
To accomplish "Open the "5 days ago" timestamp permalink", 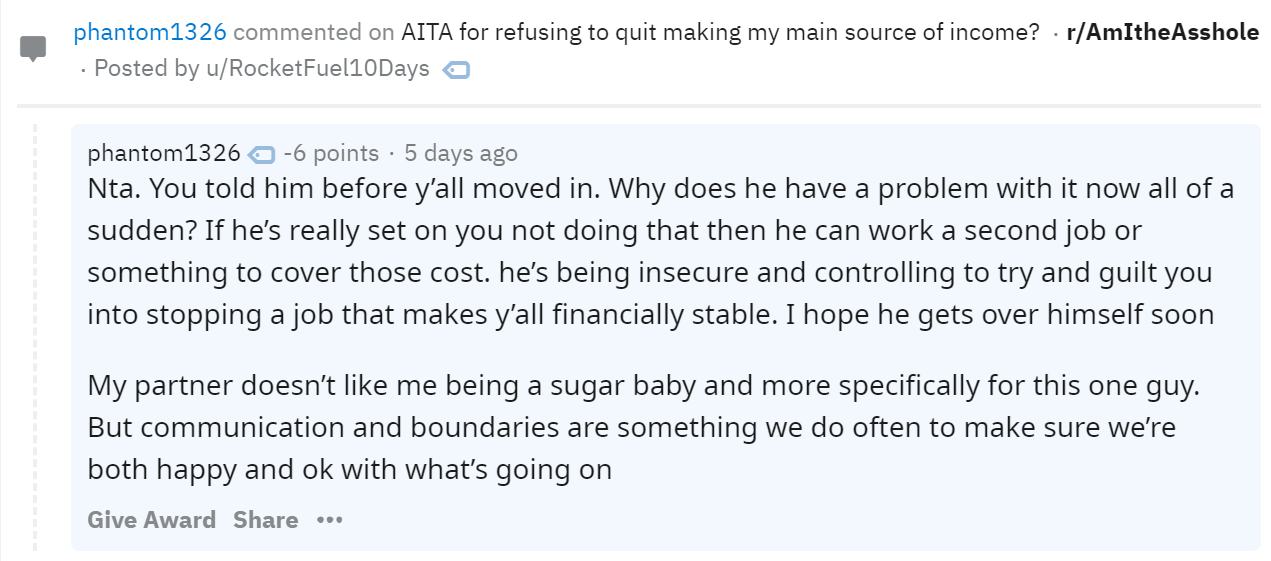I will (460, 153).
